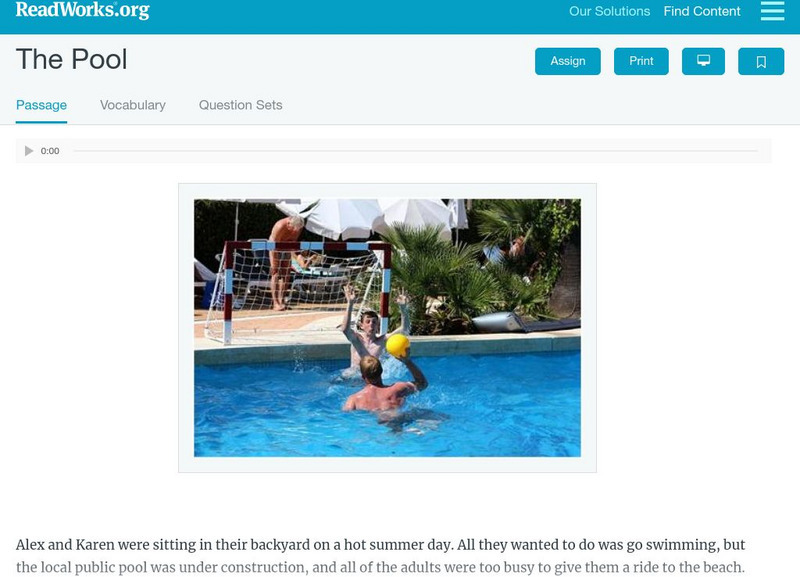The height and width of the screenshot is (577, 800).
Task: Click the Print button
Action: [x=641, y=61]
